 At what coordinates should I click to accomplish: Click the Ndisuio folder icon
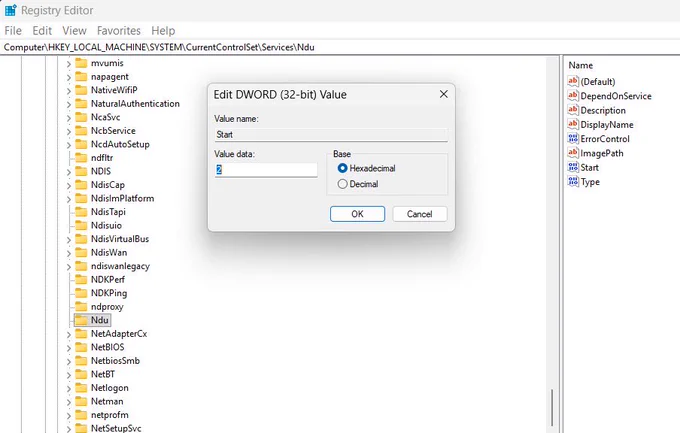(x=81, y=225)
